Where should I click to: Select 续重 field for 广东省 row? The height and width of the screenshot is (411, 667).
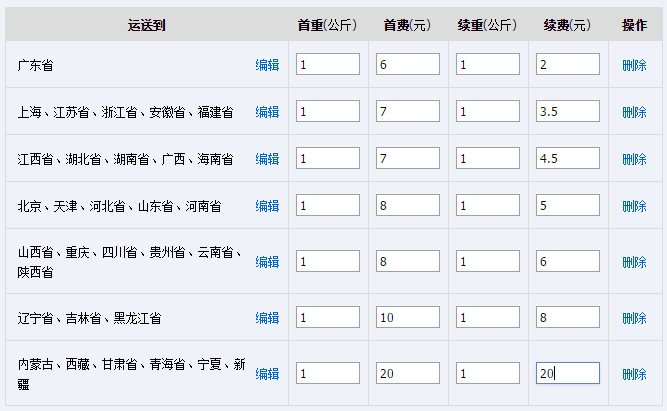487,64
